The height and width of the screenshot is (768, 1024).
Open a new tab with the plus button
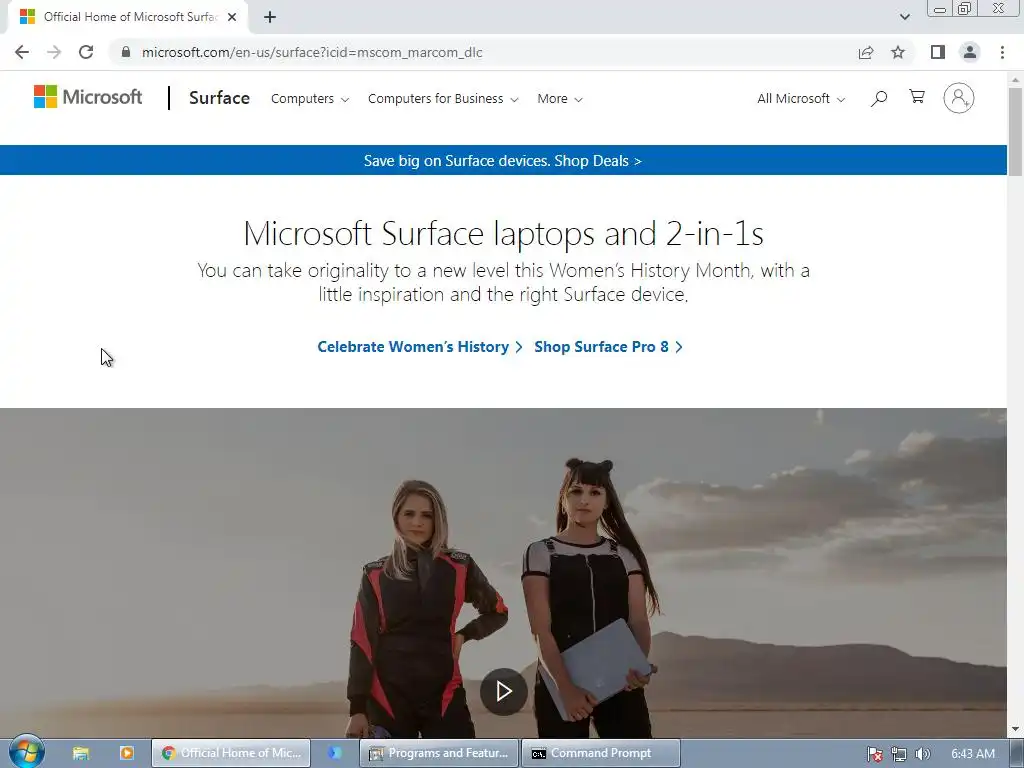click(x=270, y=17)
